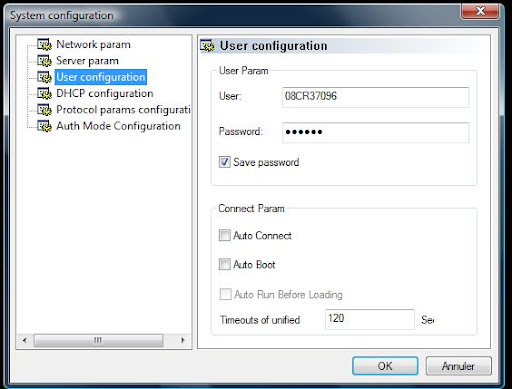Click the User configuration tree icon
Screen dimensions: 512x389
pos(44,77)
